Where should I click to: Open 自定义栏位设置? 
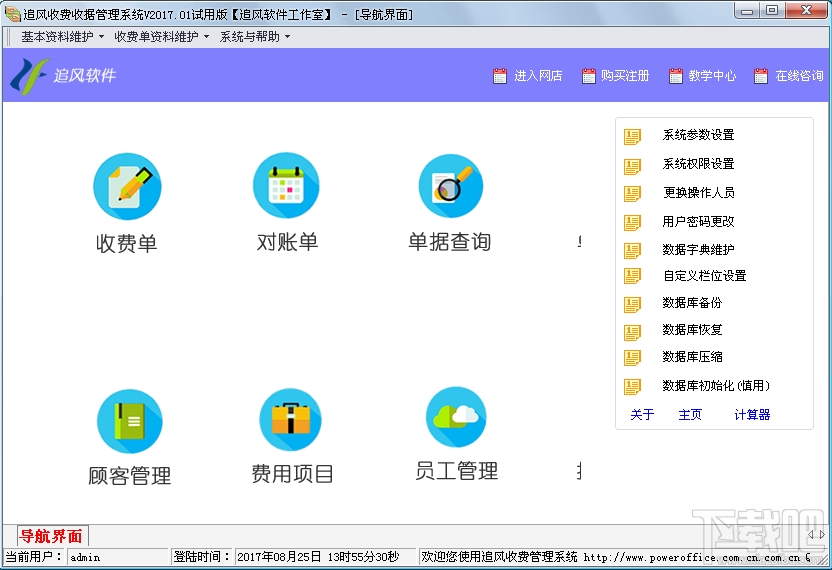[705, 275]
